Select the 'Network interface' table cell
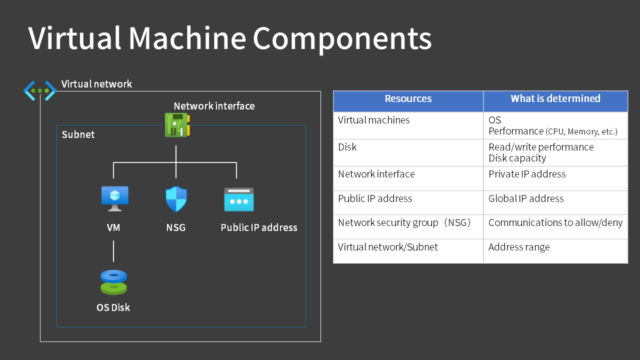Viewport: 640px width, 360px height. 408,178
